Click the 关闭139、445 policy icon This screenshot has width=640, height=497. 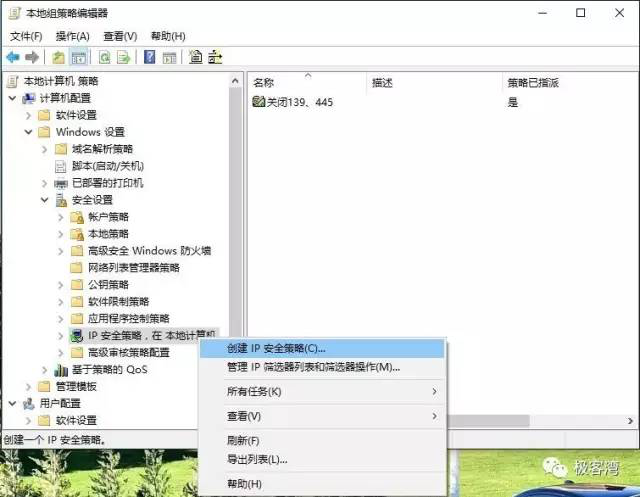(259, 102)
